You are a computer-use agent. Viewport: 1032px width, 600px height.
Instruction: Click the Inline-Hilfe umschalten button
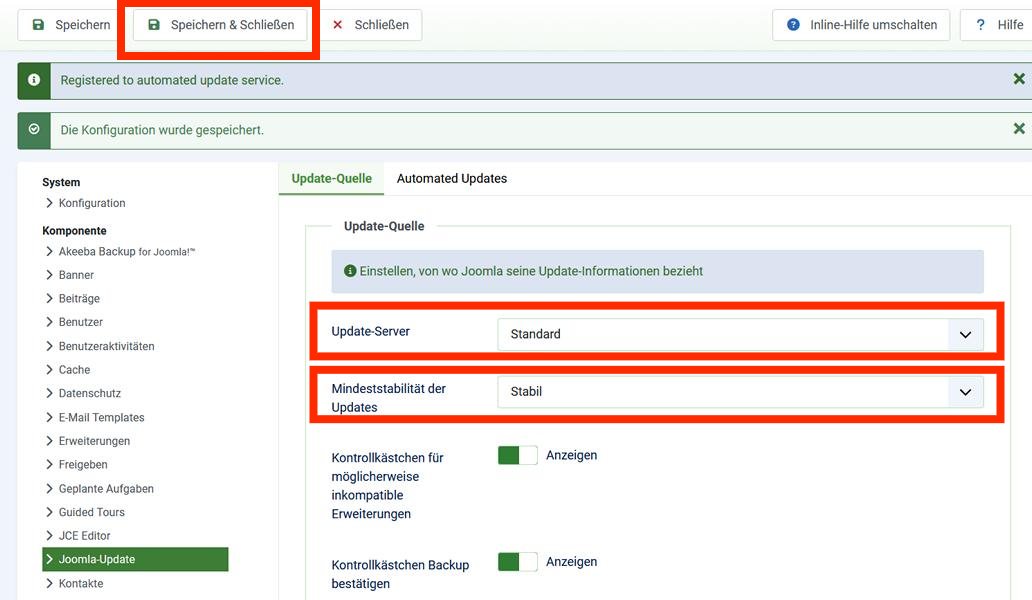point(860,25)
